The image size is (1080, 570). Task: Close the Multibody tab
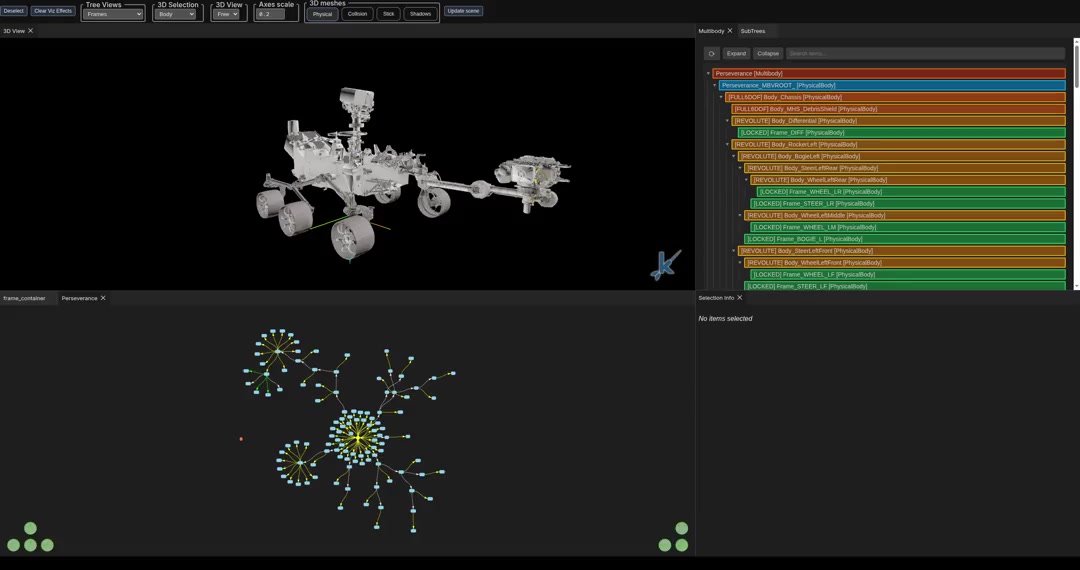[730, 31]
